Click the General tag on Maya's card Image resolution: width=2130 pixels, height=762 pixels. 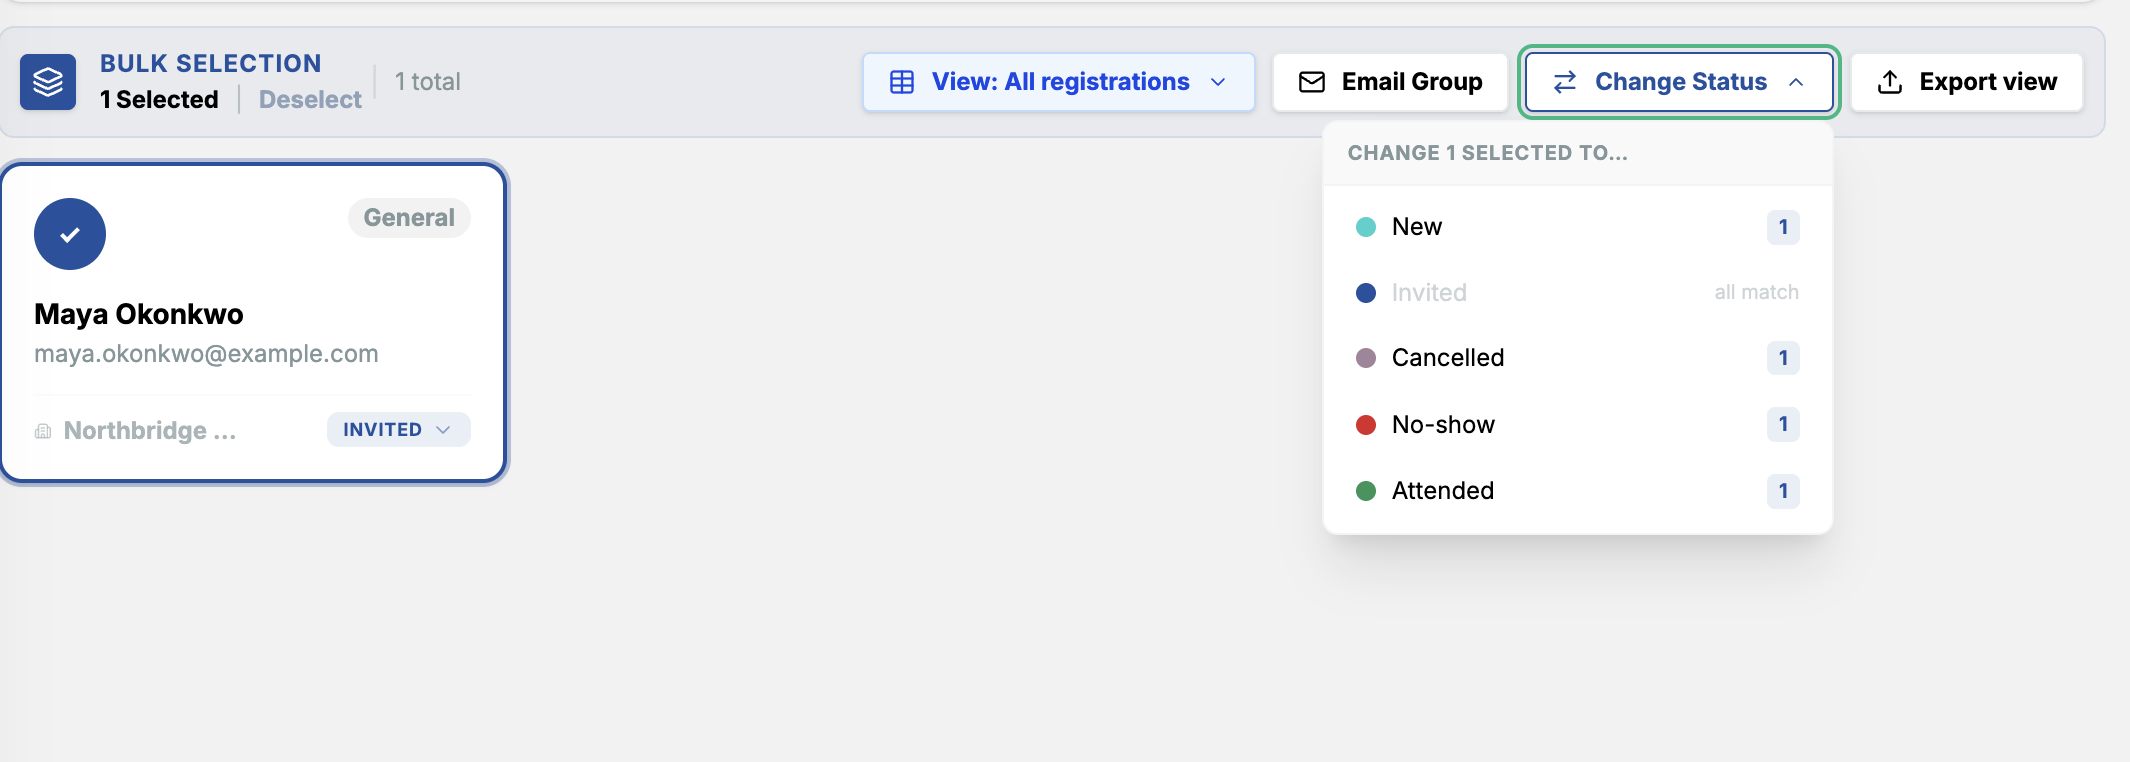click(409, 218)
